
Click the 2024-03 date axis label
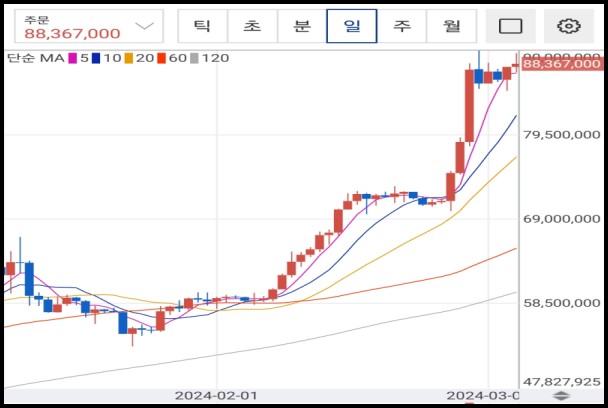(482, 396)
